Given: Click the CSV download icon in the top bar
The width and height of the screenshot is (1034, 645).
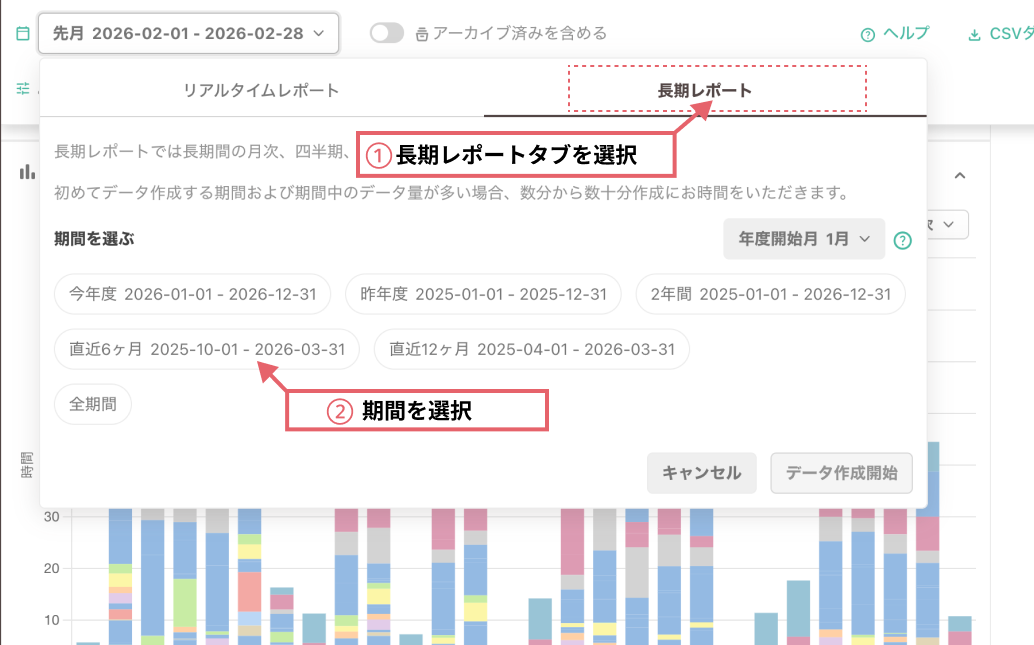Looking at the screenshot, I should [x=974, y=34].
